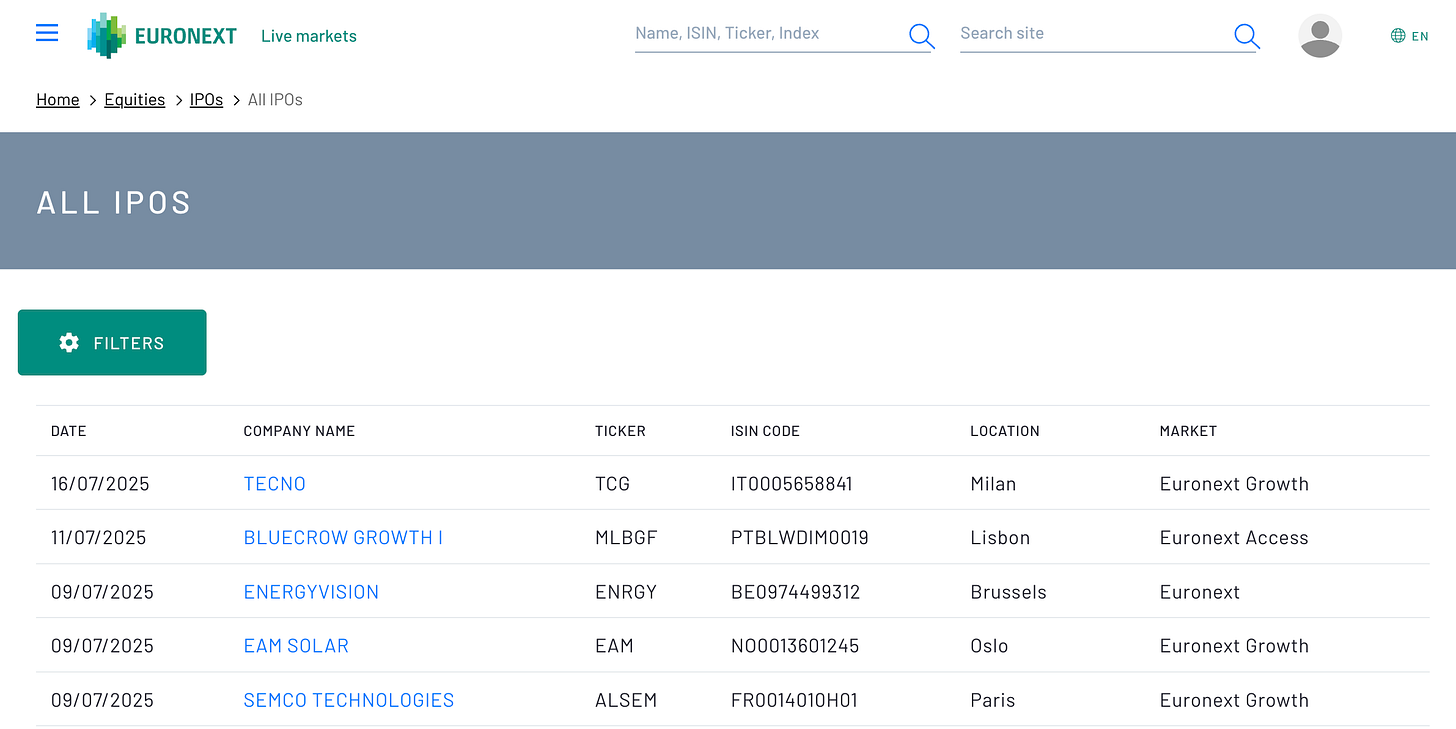
Task: Click ISIN code BE0974499312
Action: pyautogui.click(x=795, y=592)
